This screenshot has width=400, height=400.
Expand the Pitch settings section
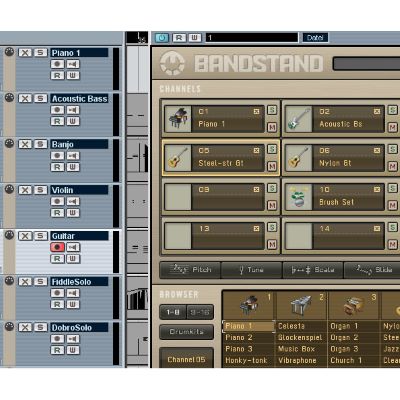pyautogui.click(x=190, y=270)
